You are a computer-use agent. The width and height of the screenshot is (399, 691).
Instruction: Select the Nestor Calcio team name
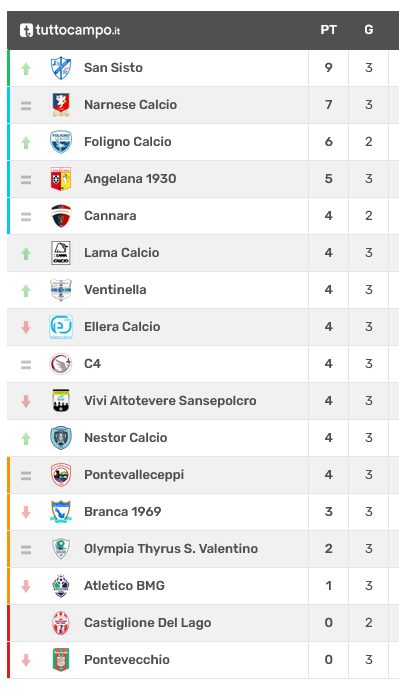click(x=126, y=438)
